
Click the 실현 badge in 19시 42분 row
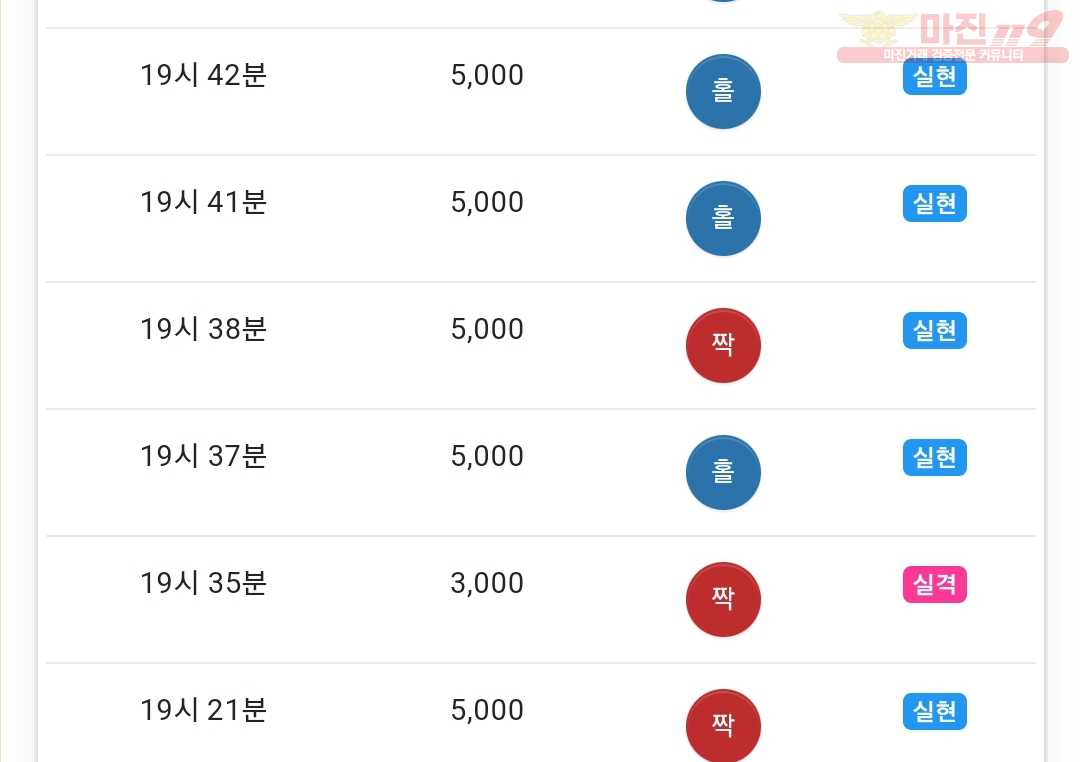pos(935,76)
